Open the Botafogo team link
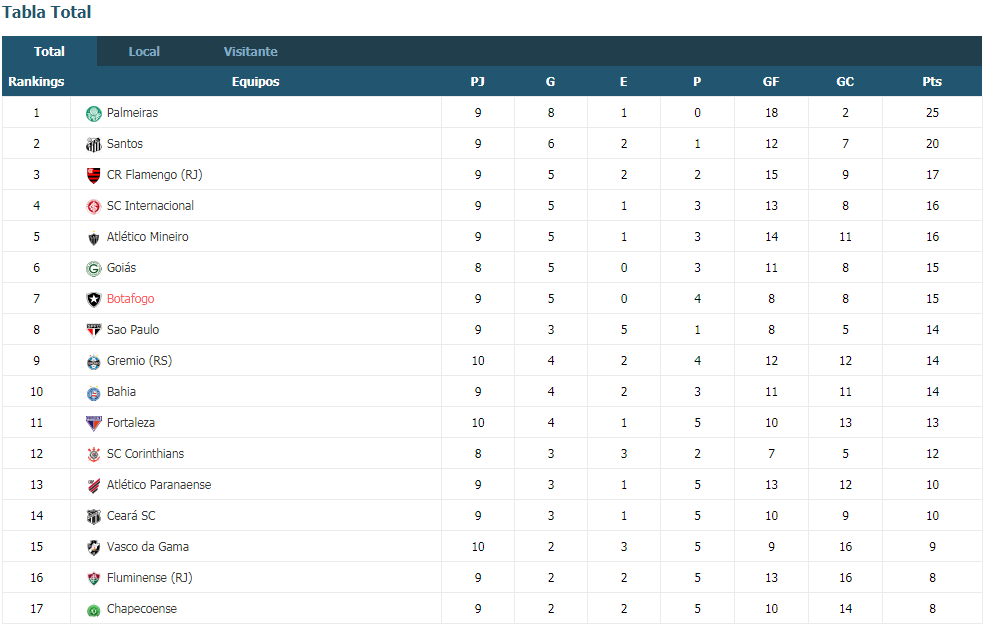 131,298
